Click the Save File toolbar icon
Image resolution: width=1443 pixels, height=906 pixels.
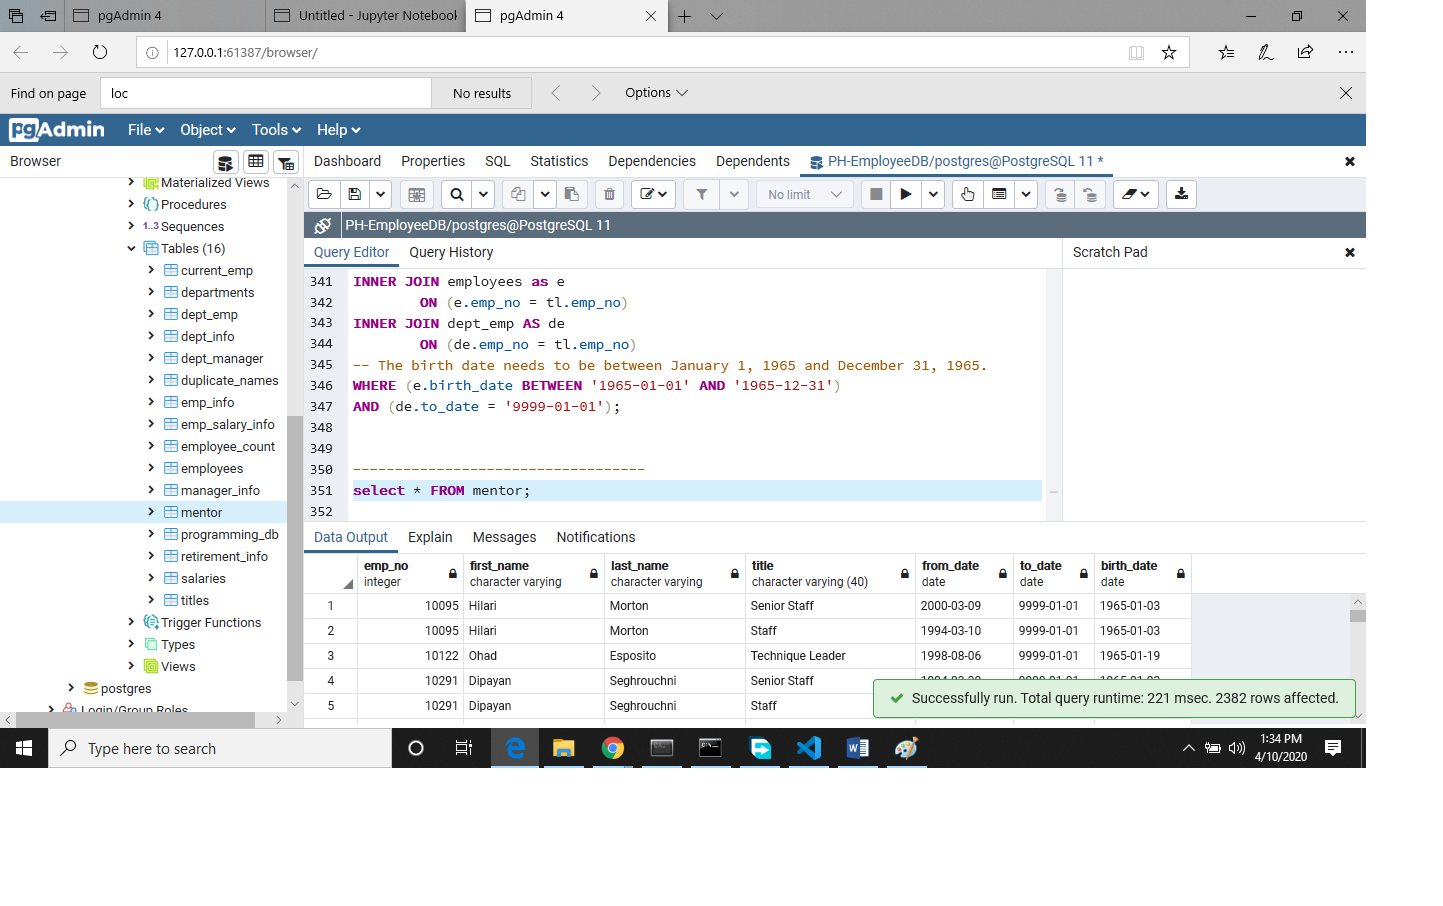pos(354,194)
